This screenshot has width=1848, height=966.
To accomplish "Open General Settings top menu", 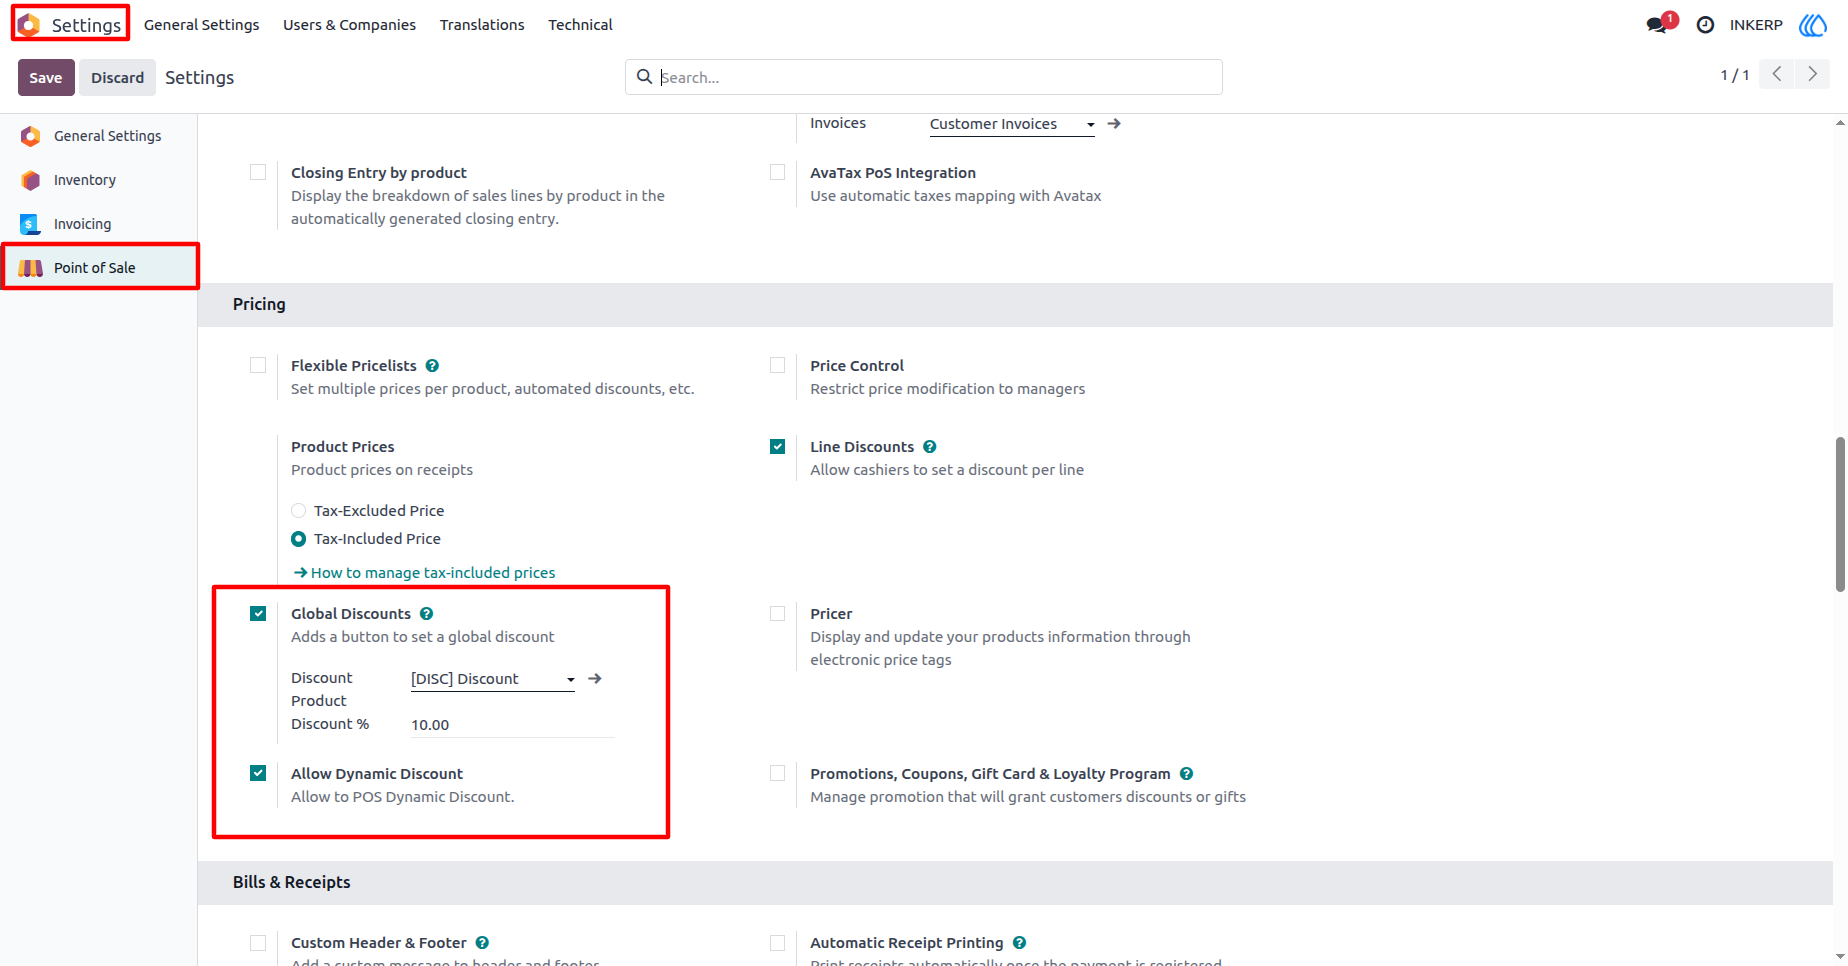I will pos(201,25).
